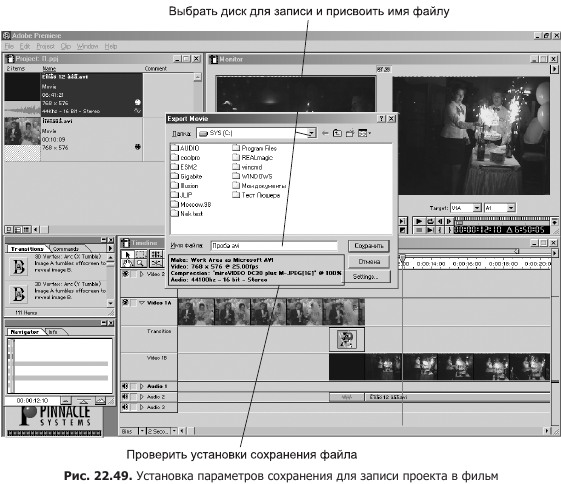Play from in point to out point
Image resolution: width=561 pixels, height=484 pixels.
pyautogui.click(x=430, y=230)
